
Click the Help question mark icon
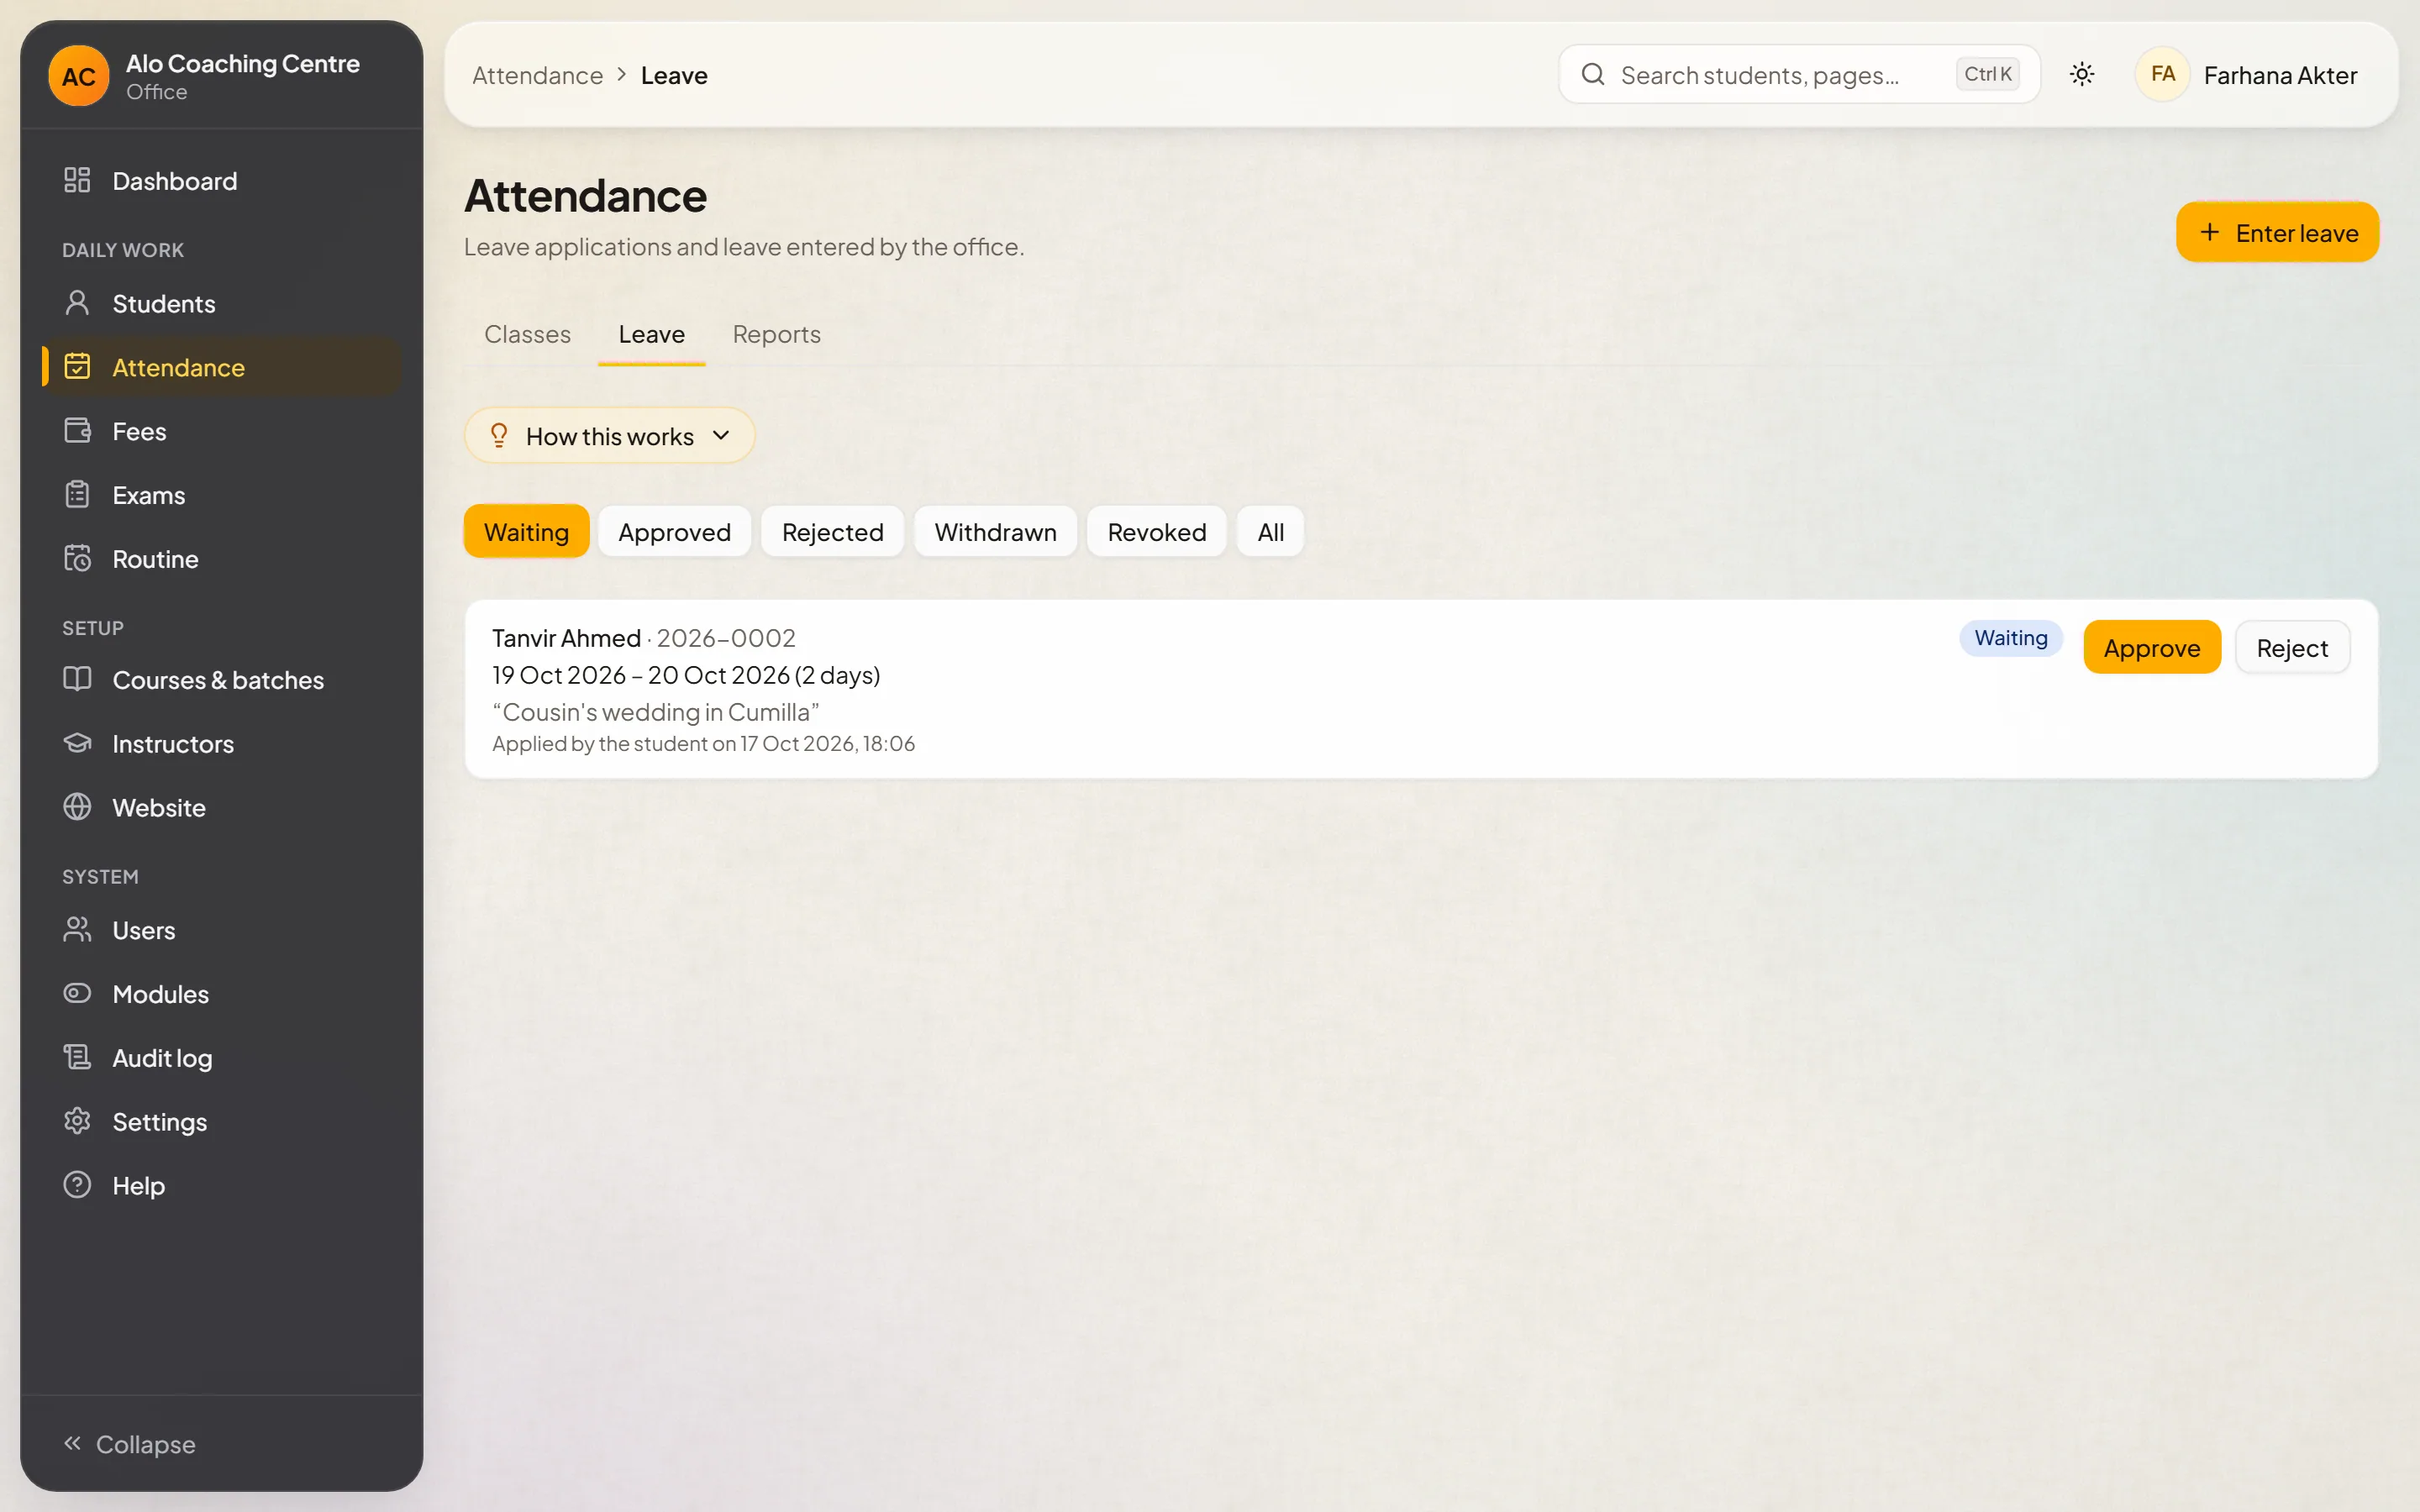pyautogui.click(x=77, y=1185)
